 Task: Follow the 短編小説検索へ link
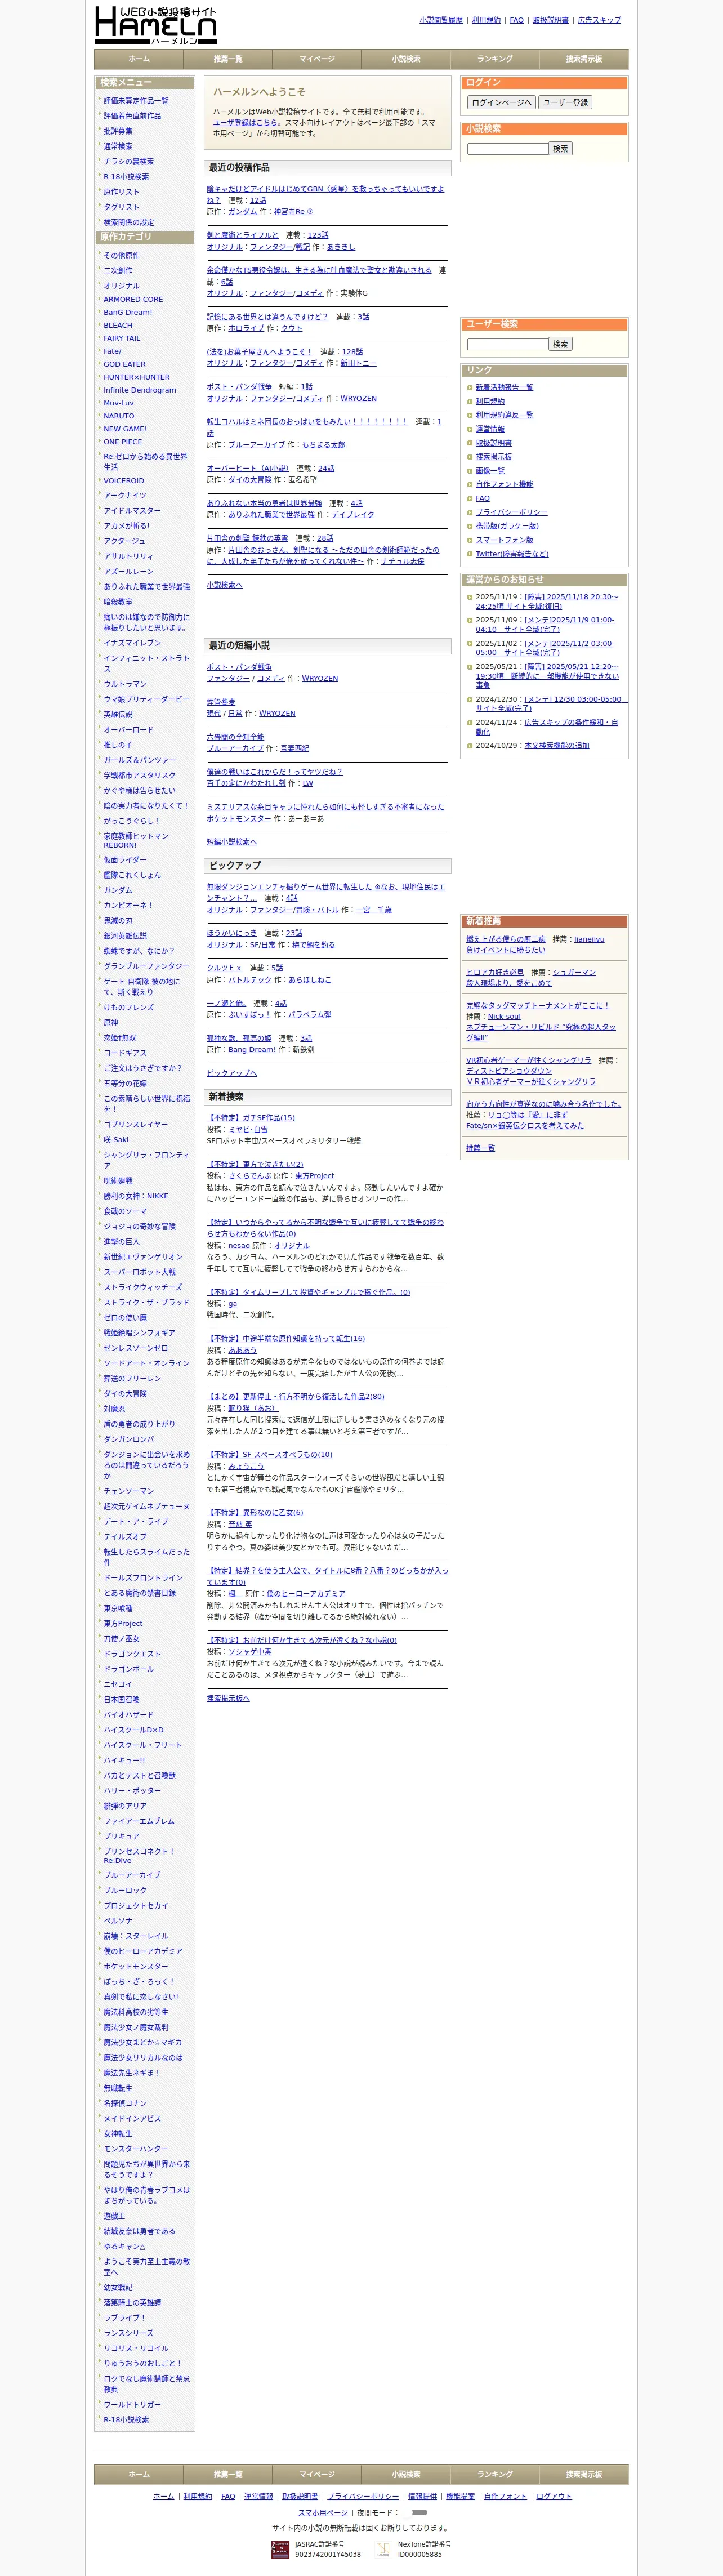coord(232,842)
